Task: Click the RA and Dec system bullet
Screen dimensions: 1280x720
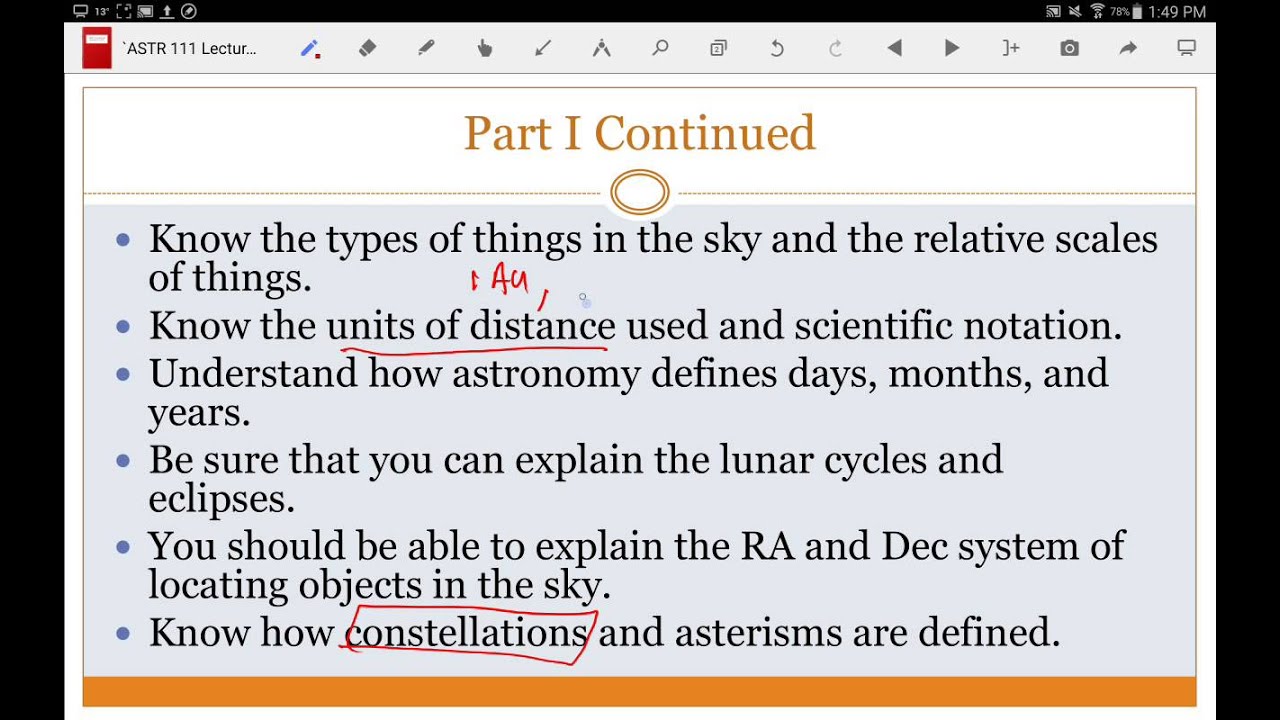Action: pyautogui.click(x=636, y=565)
